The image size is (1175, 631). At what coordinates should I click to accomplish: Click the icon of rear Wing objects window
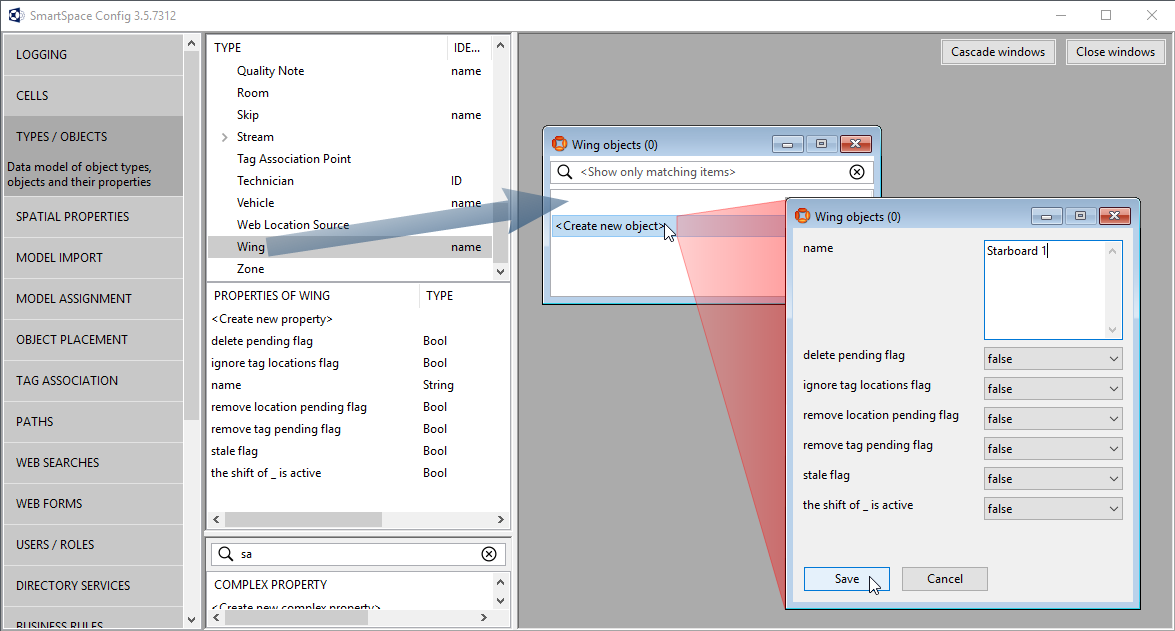tap(559, 144)
